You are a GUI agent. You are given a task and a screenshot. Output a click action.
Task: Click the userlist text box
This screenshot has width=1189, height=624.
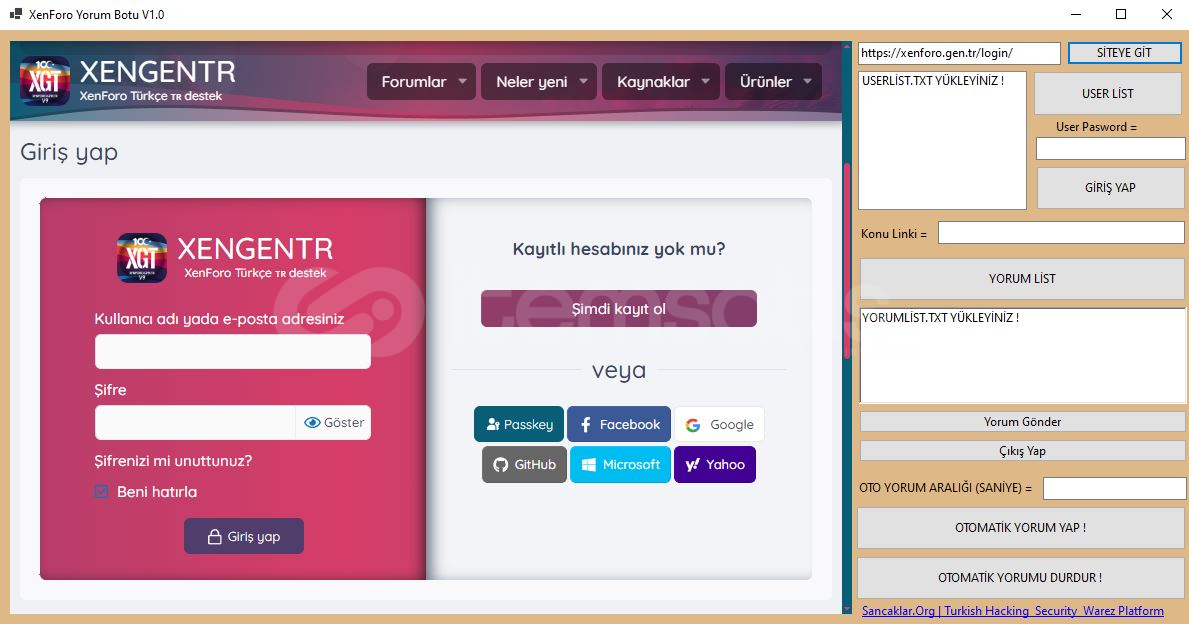coord(943,140)
